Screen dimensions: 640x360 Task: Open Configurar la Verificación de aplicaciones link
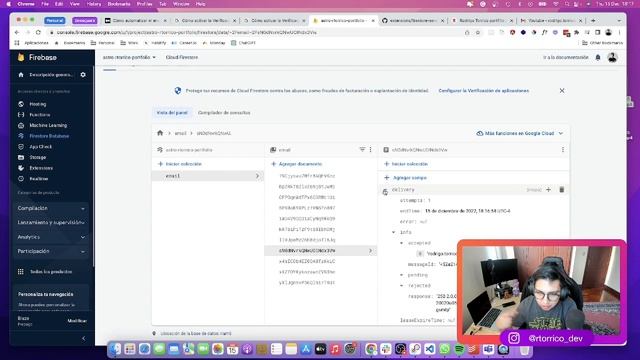point(484,91)
